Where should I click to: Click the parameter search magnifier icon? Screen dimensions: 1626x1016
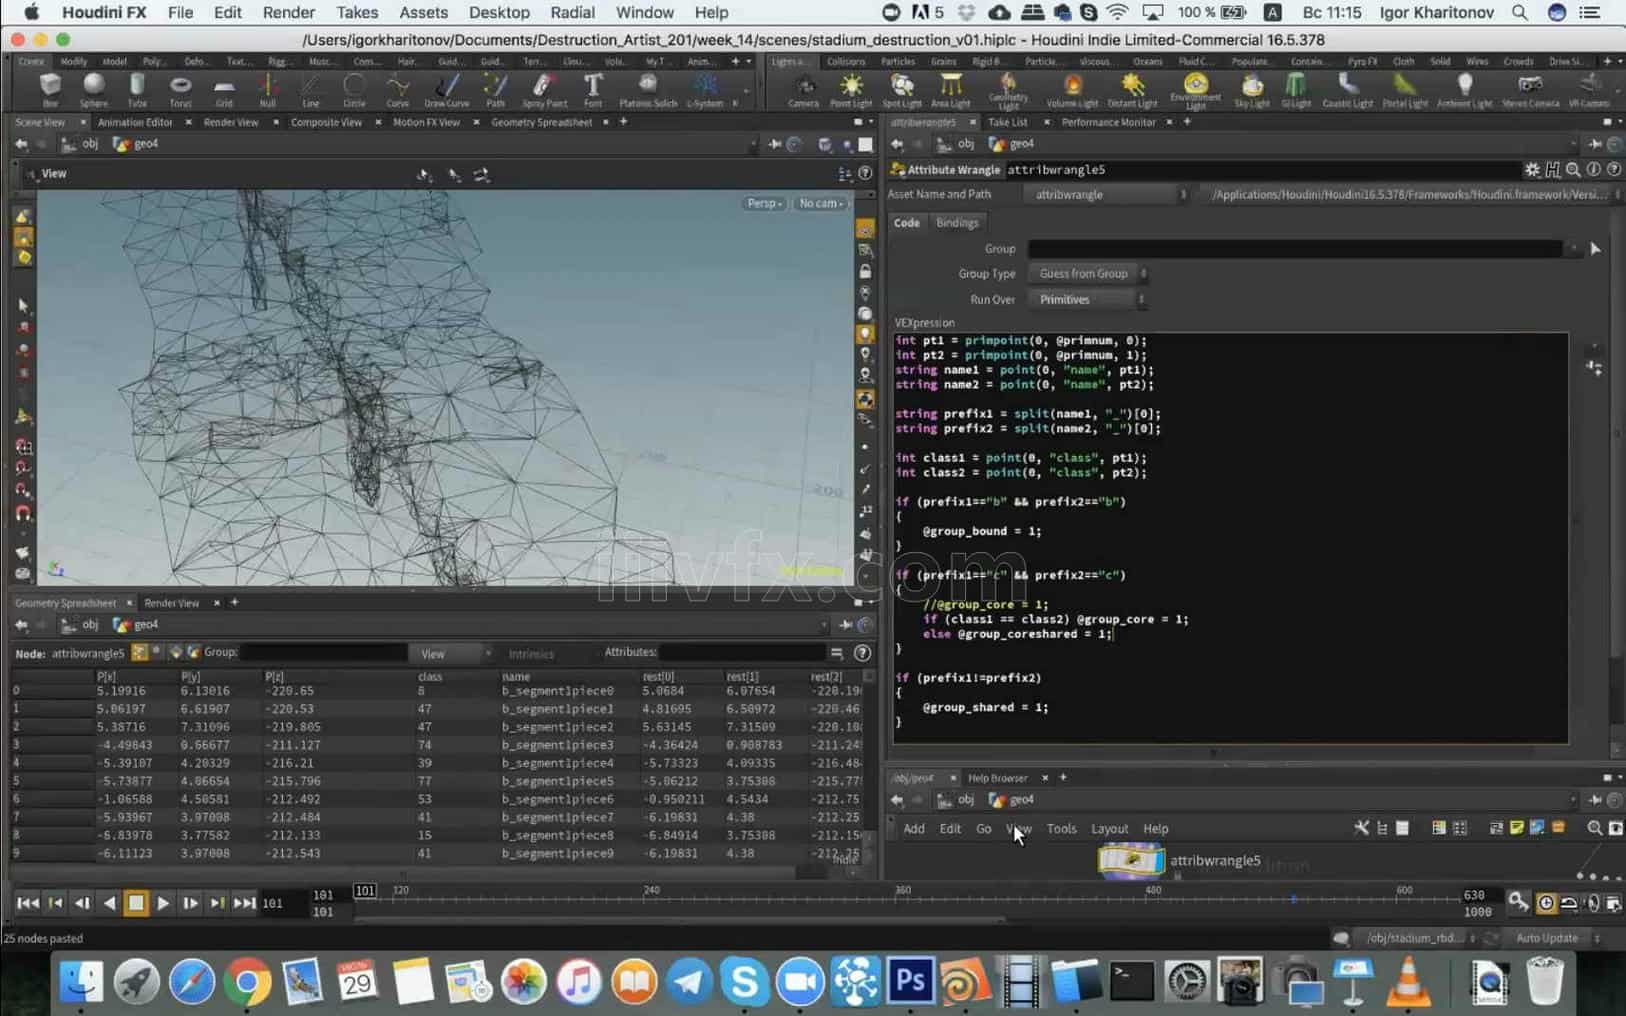click(x=1573, y=169)
